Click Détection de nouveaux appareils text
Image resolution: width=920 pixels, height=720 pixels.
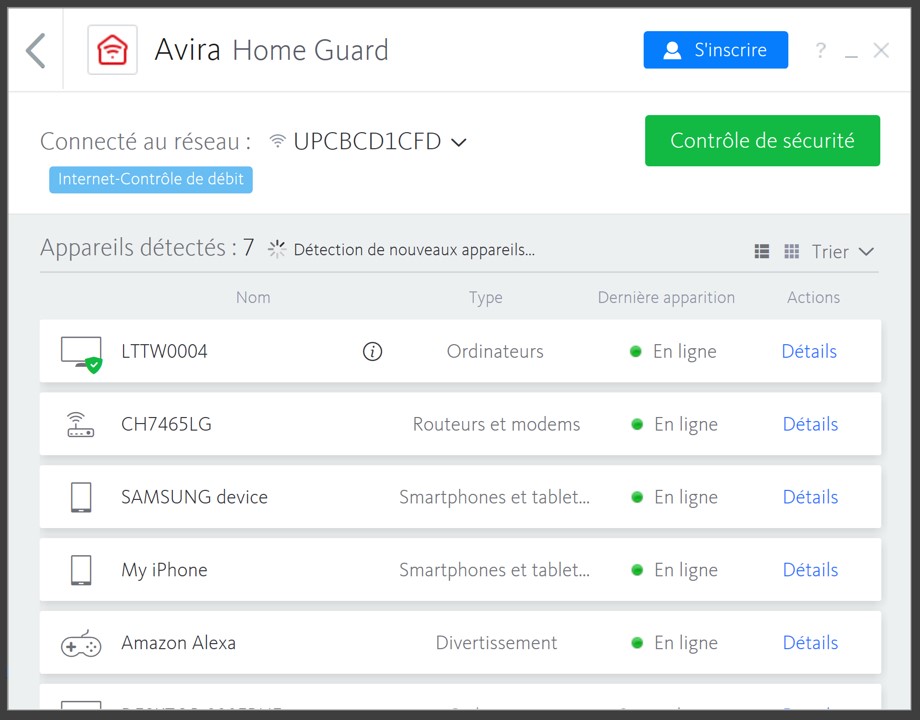[x=414, y=250]
